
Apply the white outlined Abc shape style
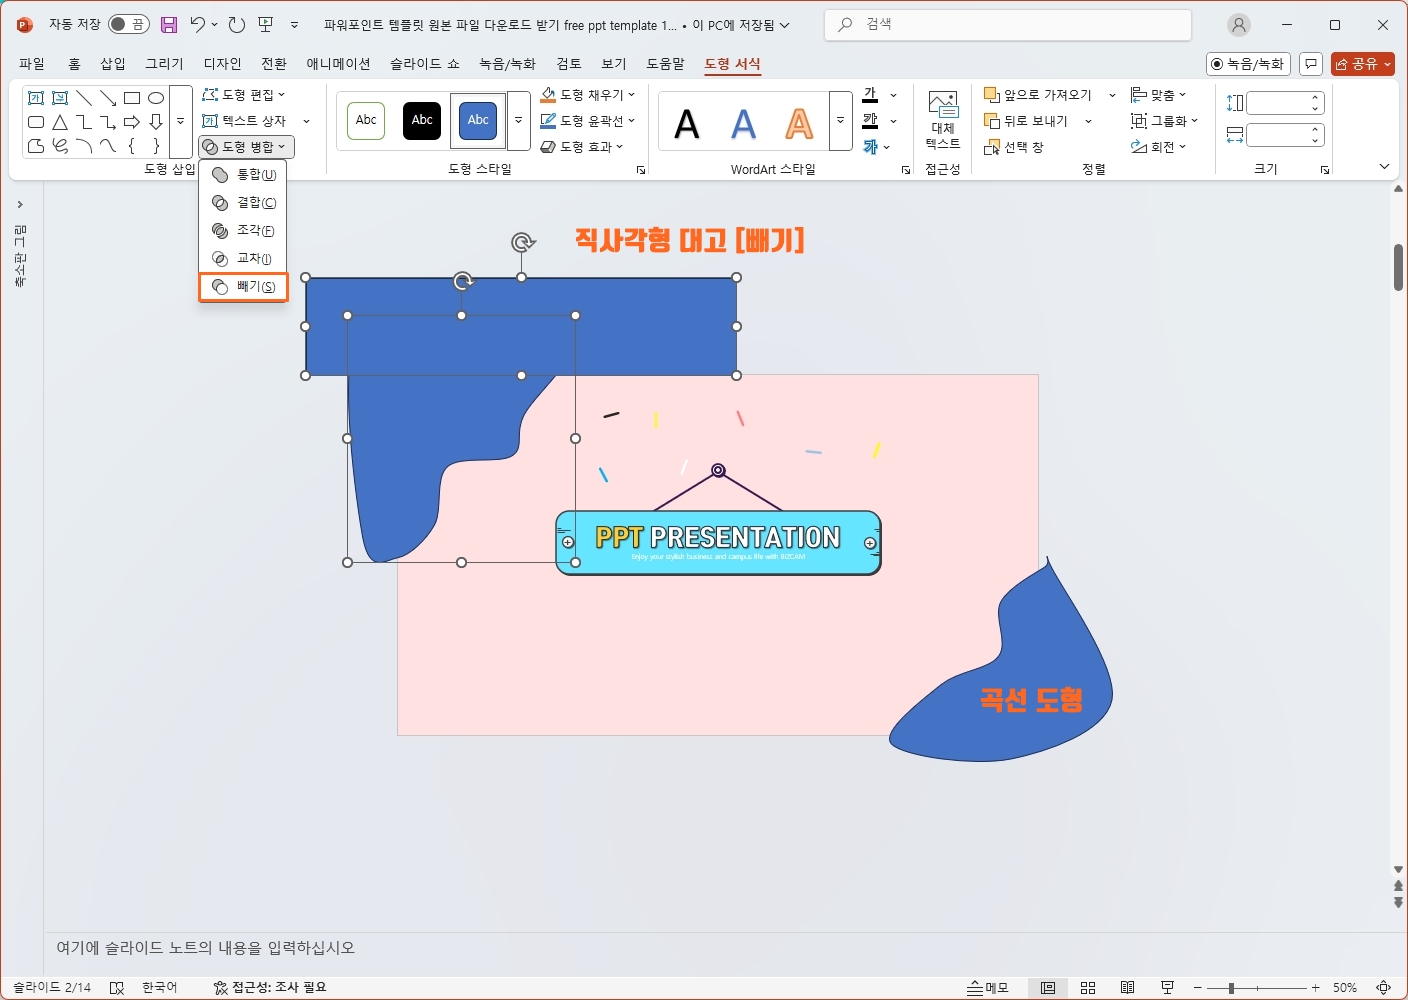[x=366, y=120]
